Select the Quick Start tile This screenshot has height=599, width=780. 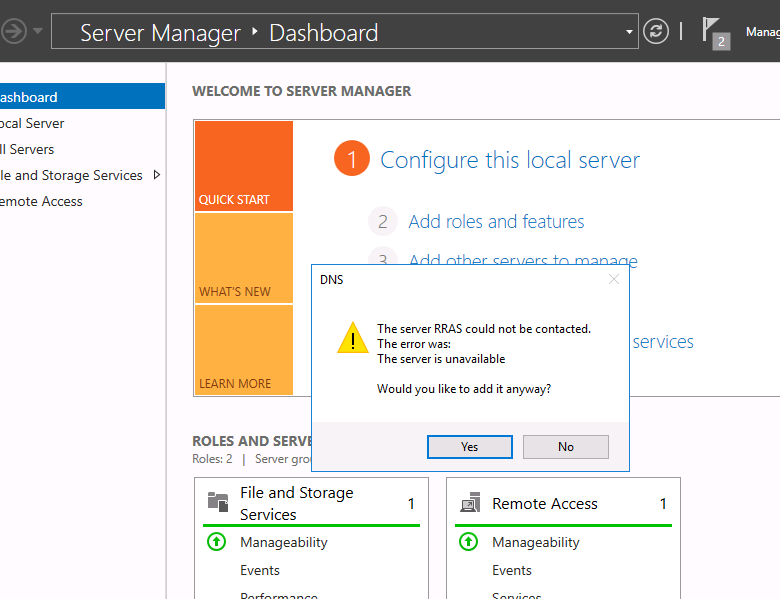(x=243, y=166)
